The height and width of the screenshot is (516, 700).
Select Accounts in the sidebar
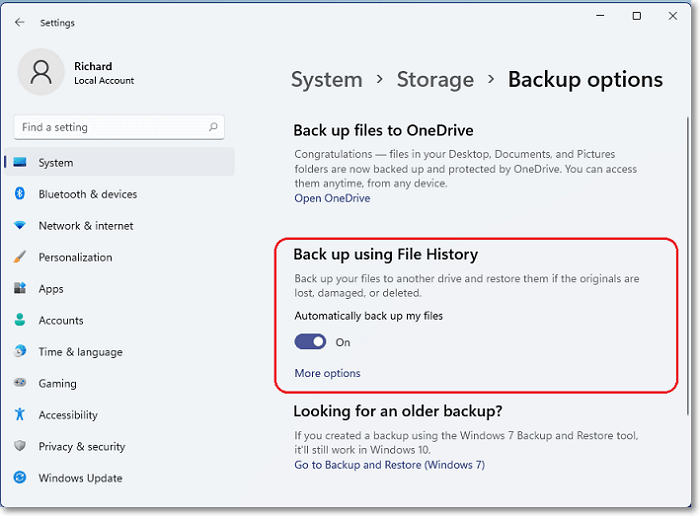61,320
